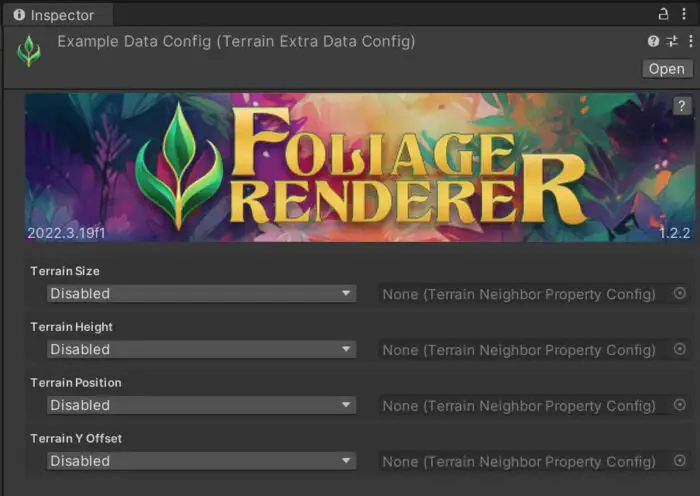Click the Terrain Size neighbor config field
The height and width of the screenshot is (496, 700).
click(x=520, y=294)
